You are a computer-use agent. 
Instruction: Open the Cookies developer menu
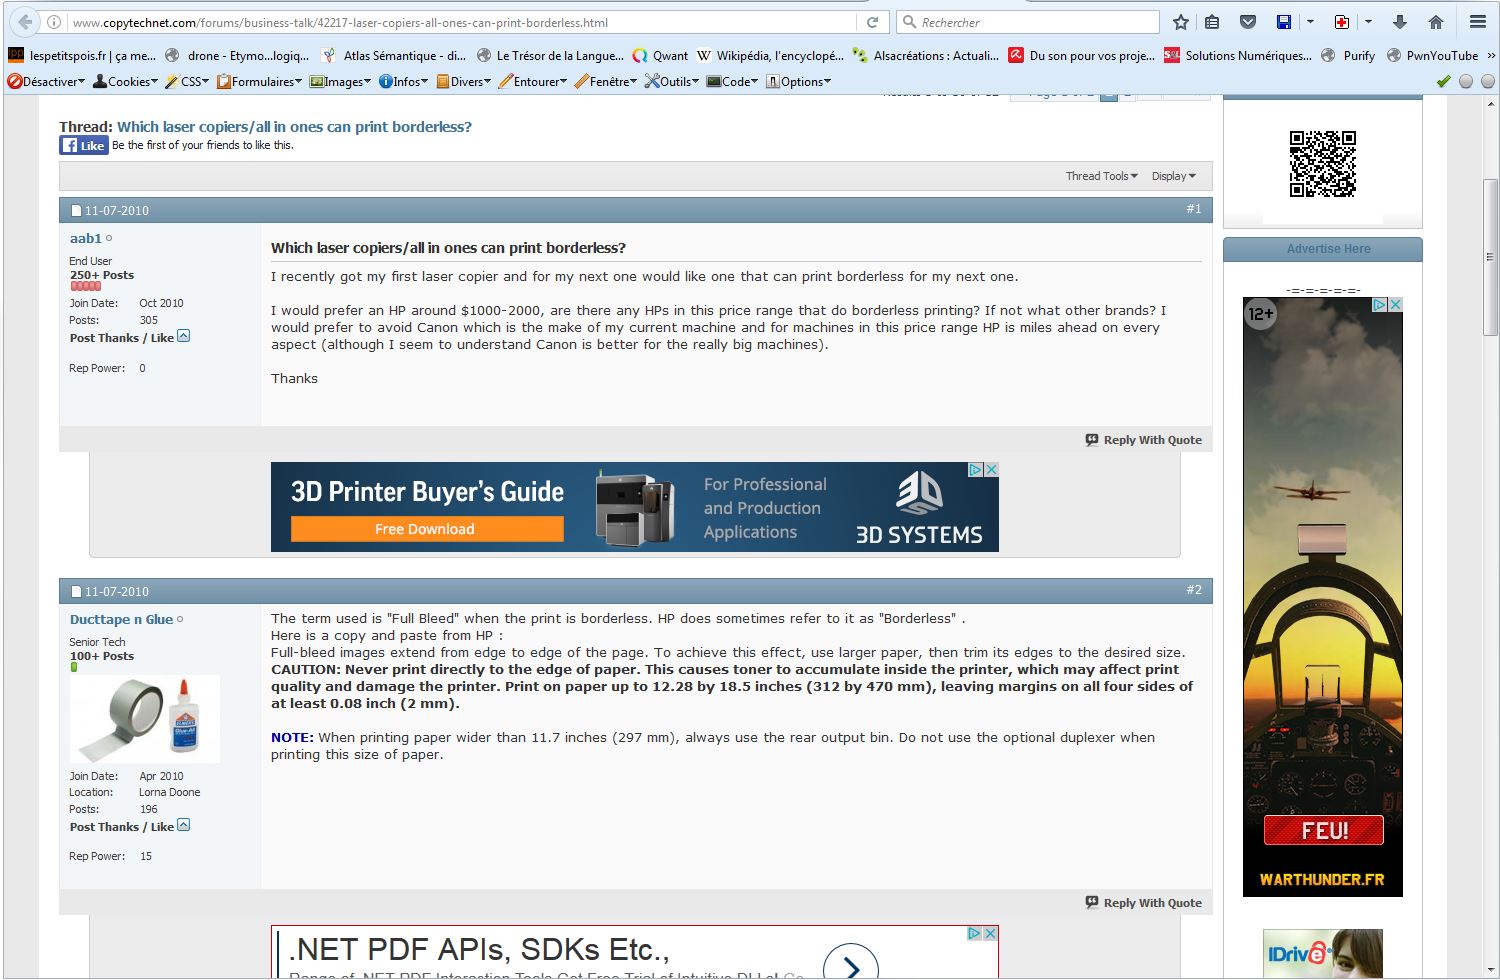(x=125, y=82)
